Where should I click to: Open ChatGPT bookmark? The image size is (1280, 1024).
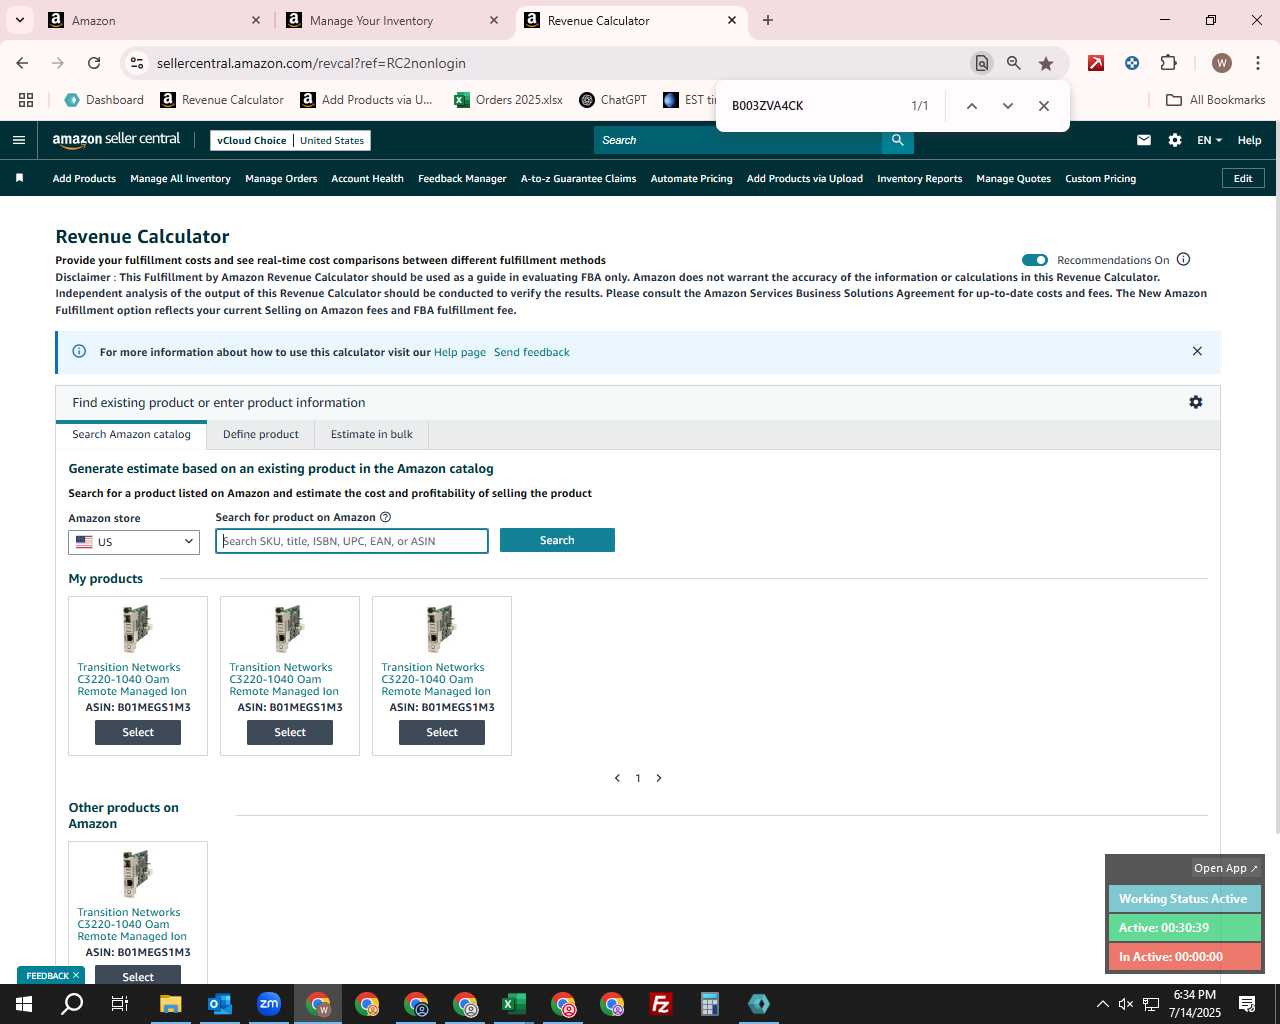[613, 100]
